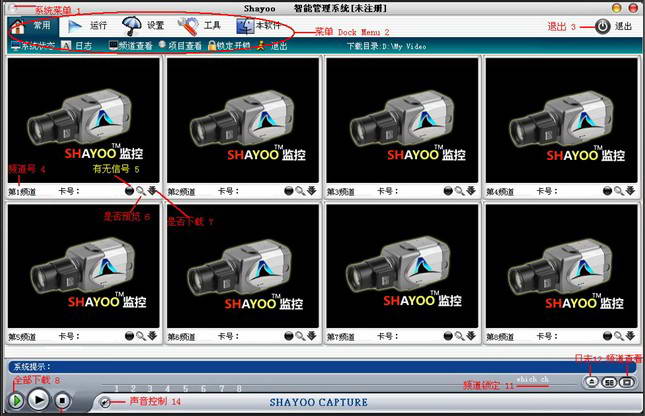Select channel number 4 in bottom strip
645x416 pixels.
tap(167, 388)
